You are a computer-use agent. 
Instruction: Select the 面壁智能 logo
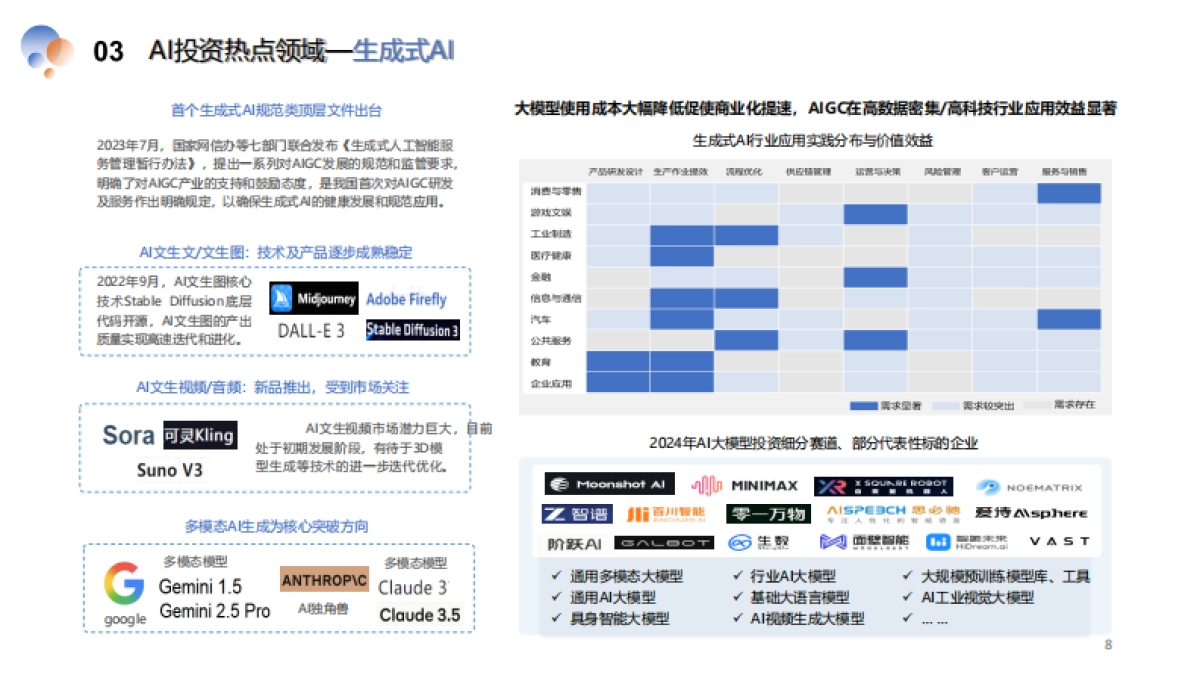865,540
